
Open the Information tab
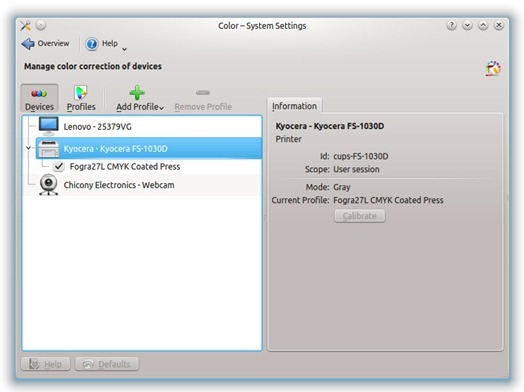tap(294, 106)
